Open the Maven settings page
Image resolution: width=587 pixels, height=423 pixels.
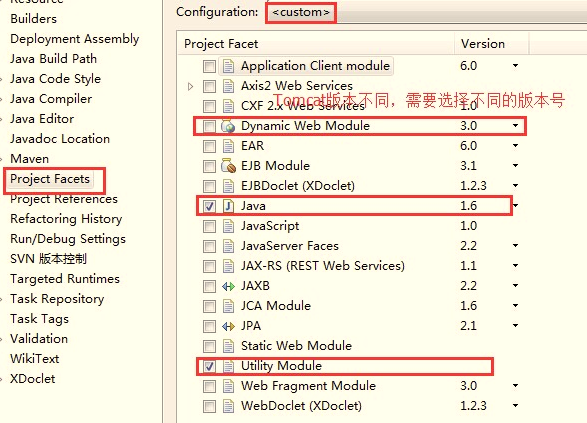tap(30, 159)
